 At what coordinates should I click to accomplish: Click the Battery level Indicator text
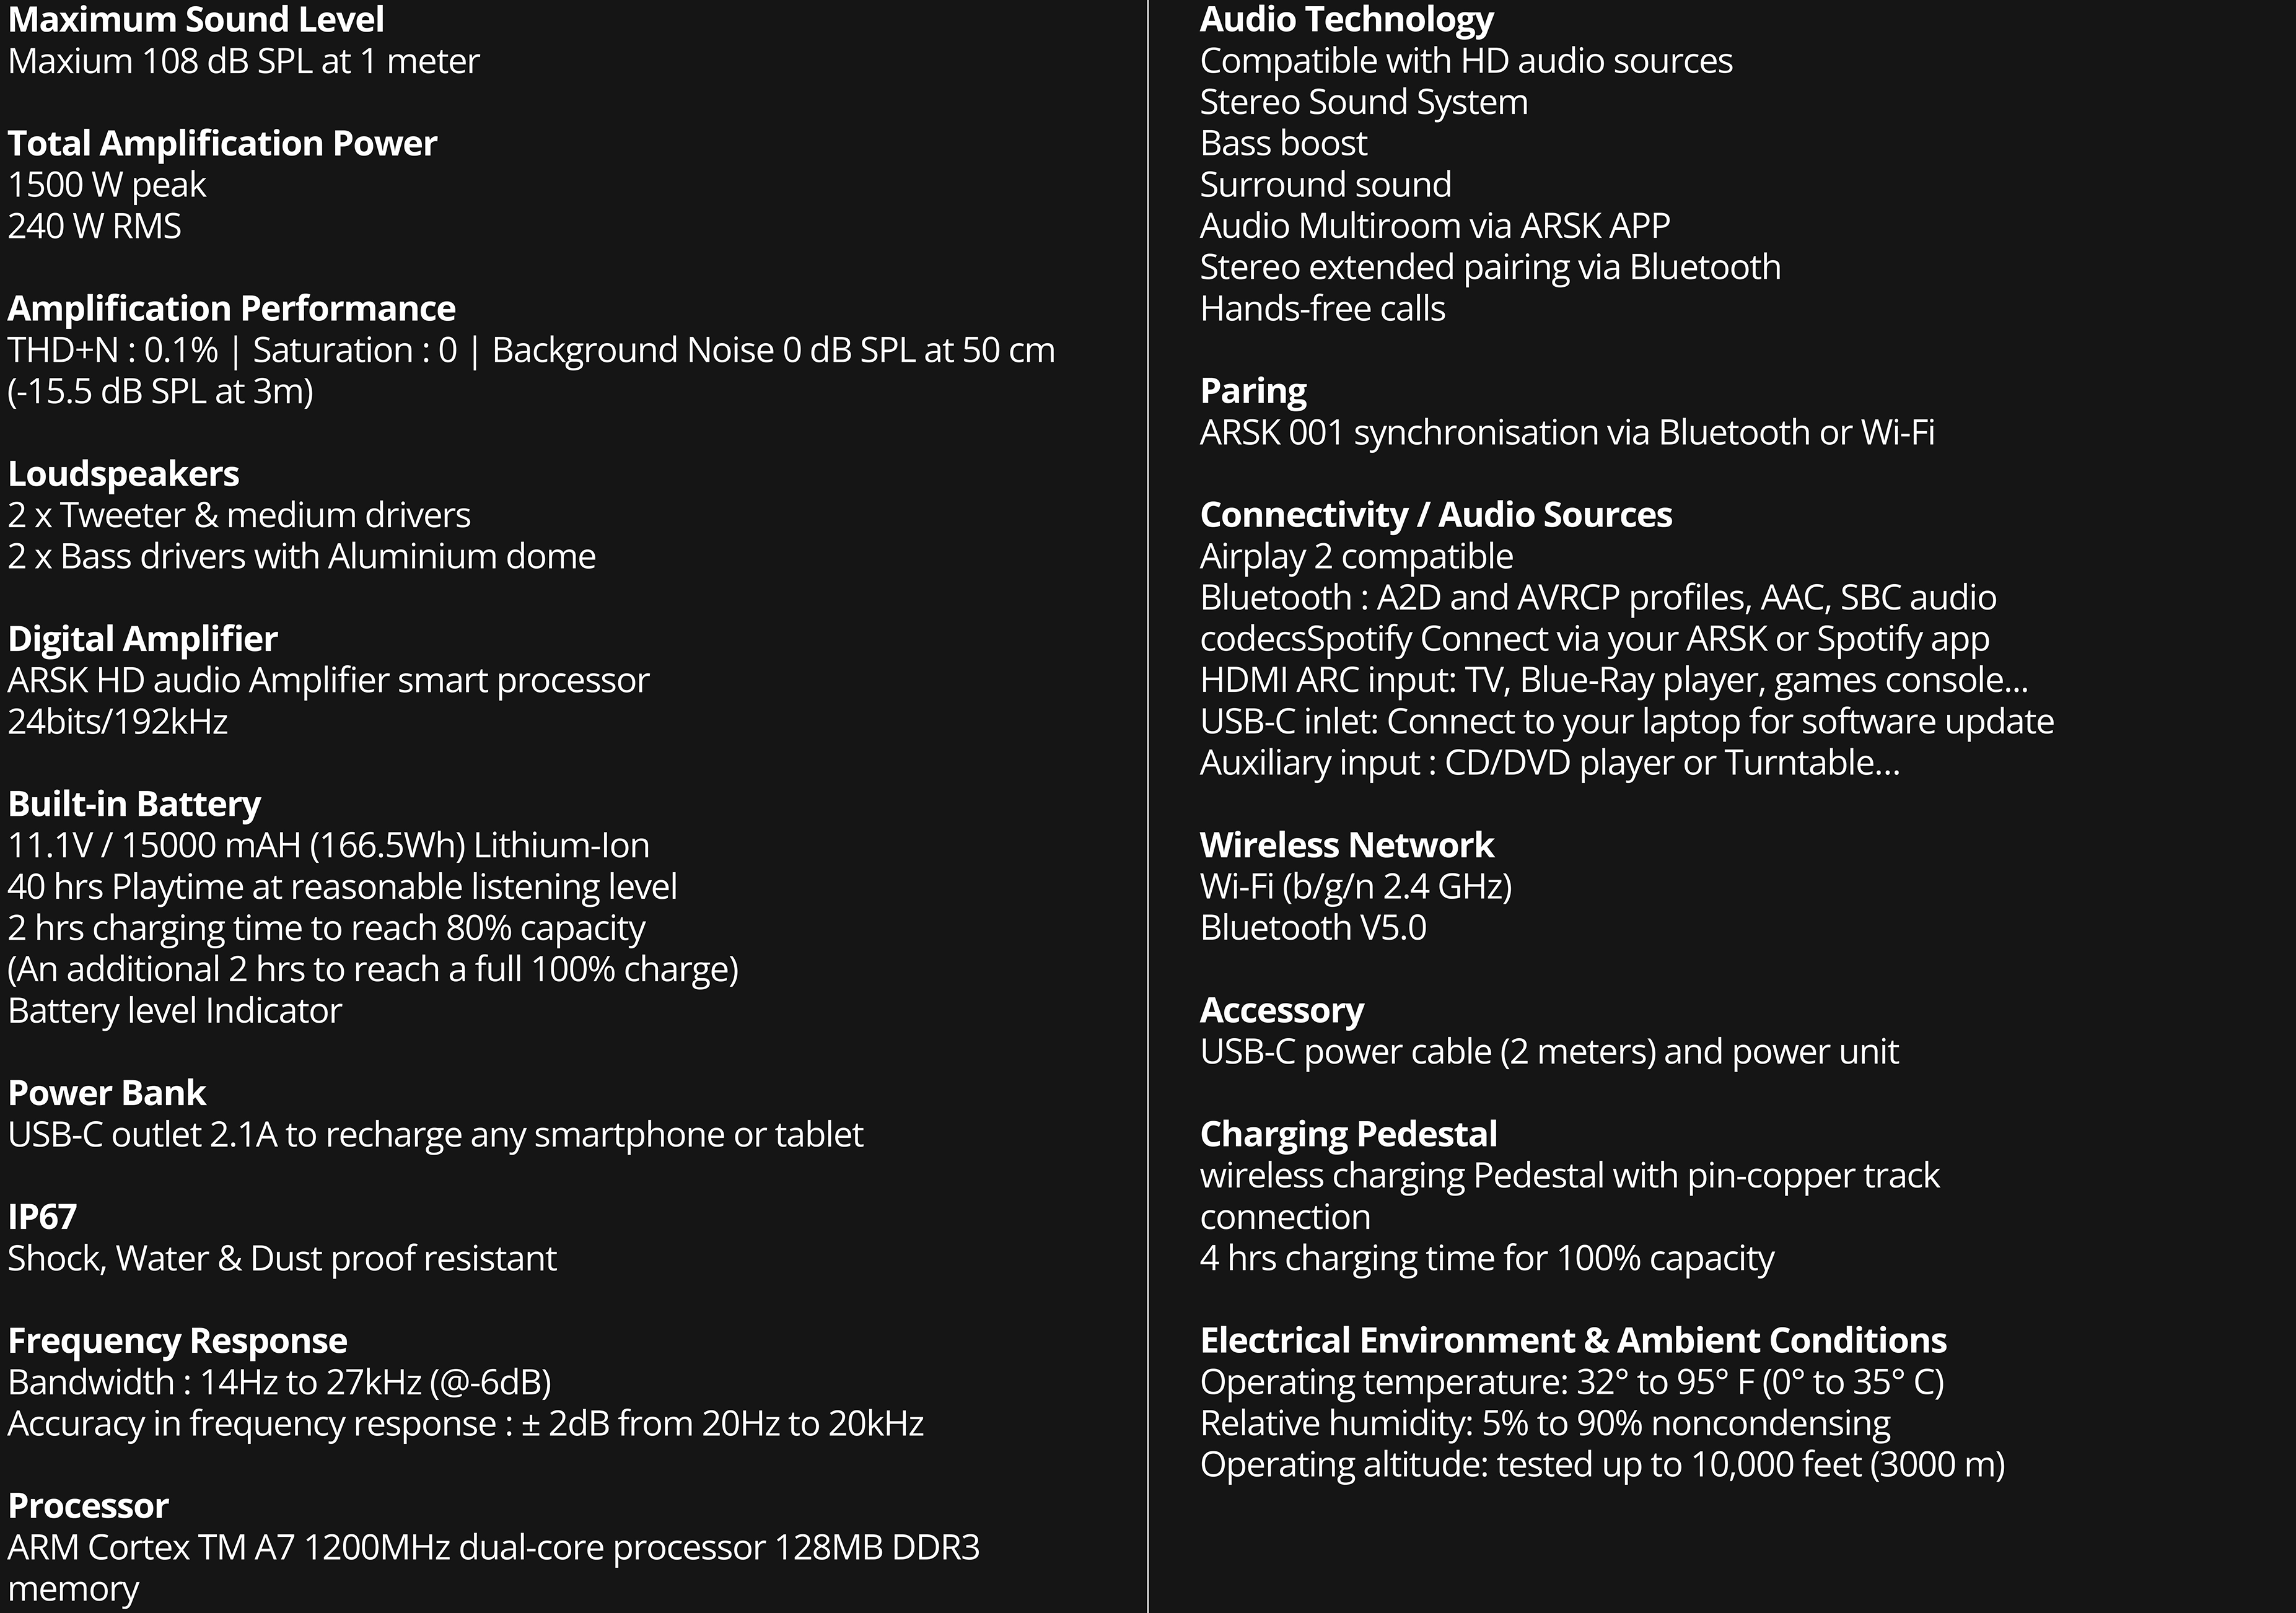[x=175, y=1011]
